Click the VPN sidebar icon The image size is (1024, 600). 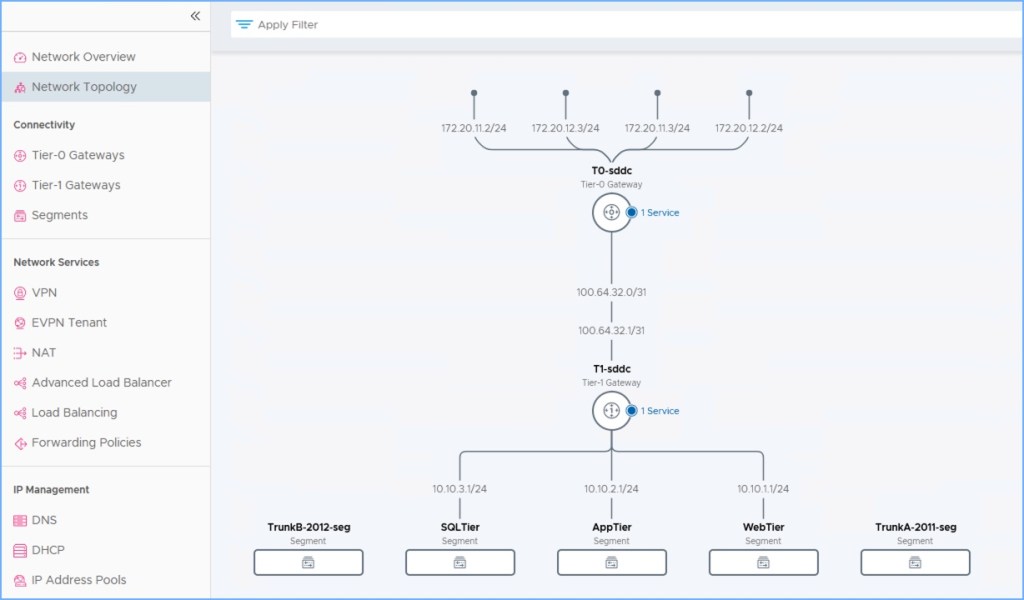[x=20, y=293]
